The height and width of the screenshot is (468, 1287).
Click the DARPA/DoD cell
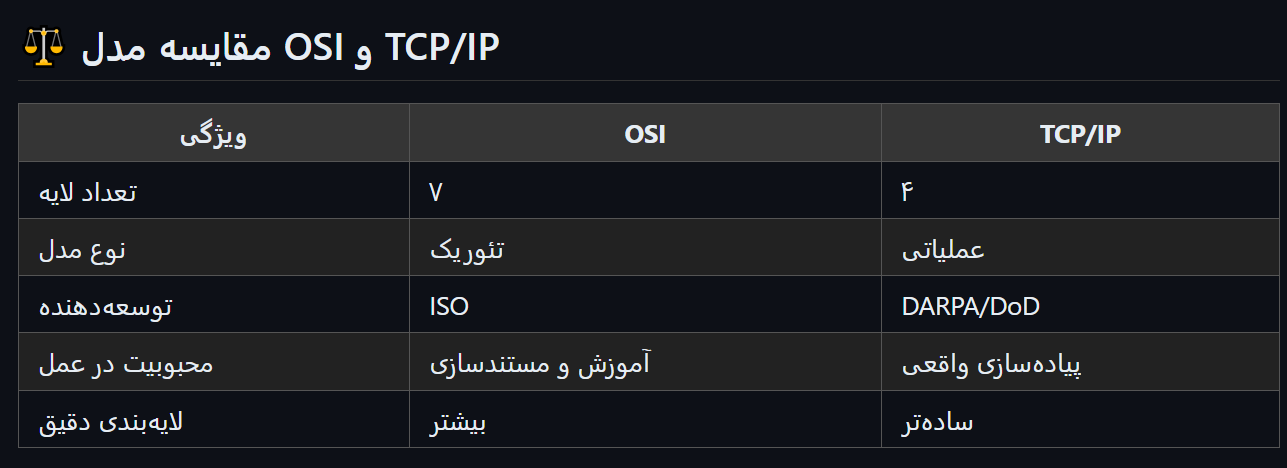tap(970, 306)
